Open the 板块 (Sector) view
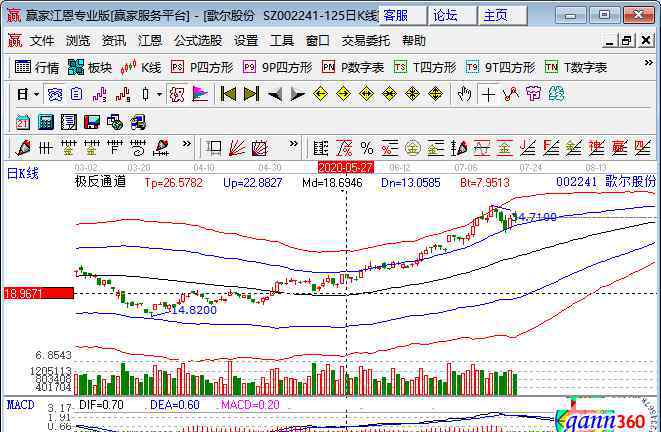This screenshot has width=661, height=432. click(90, 67)
